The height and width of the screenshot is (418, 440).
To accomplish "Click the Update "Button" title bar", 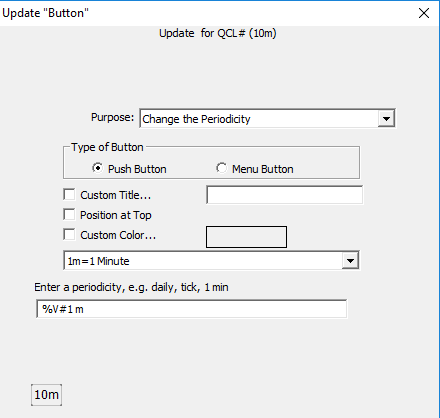I will point(207,13).
